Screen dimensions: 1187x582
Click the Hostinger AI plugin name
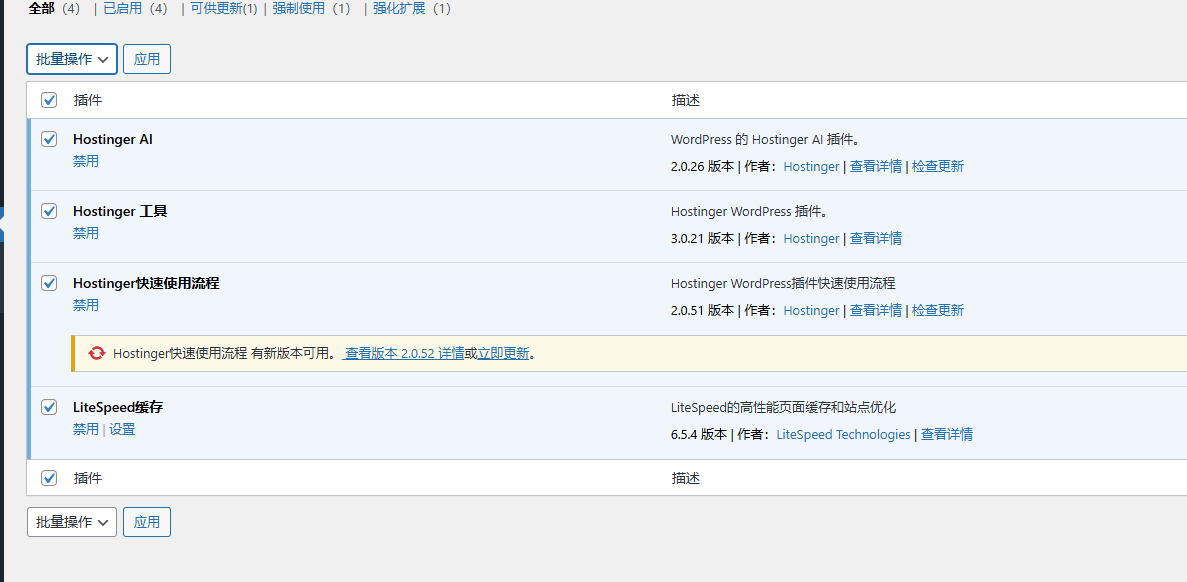click(x=113, y=139)
